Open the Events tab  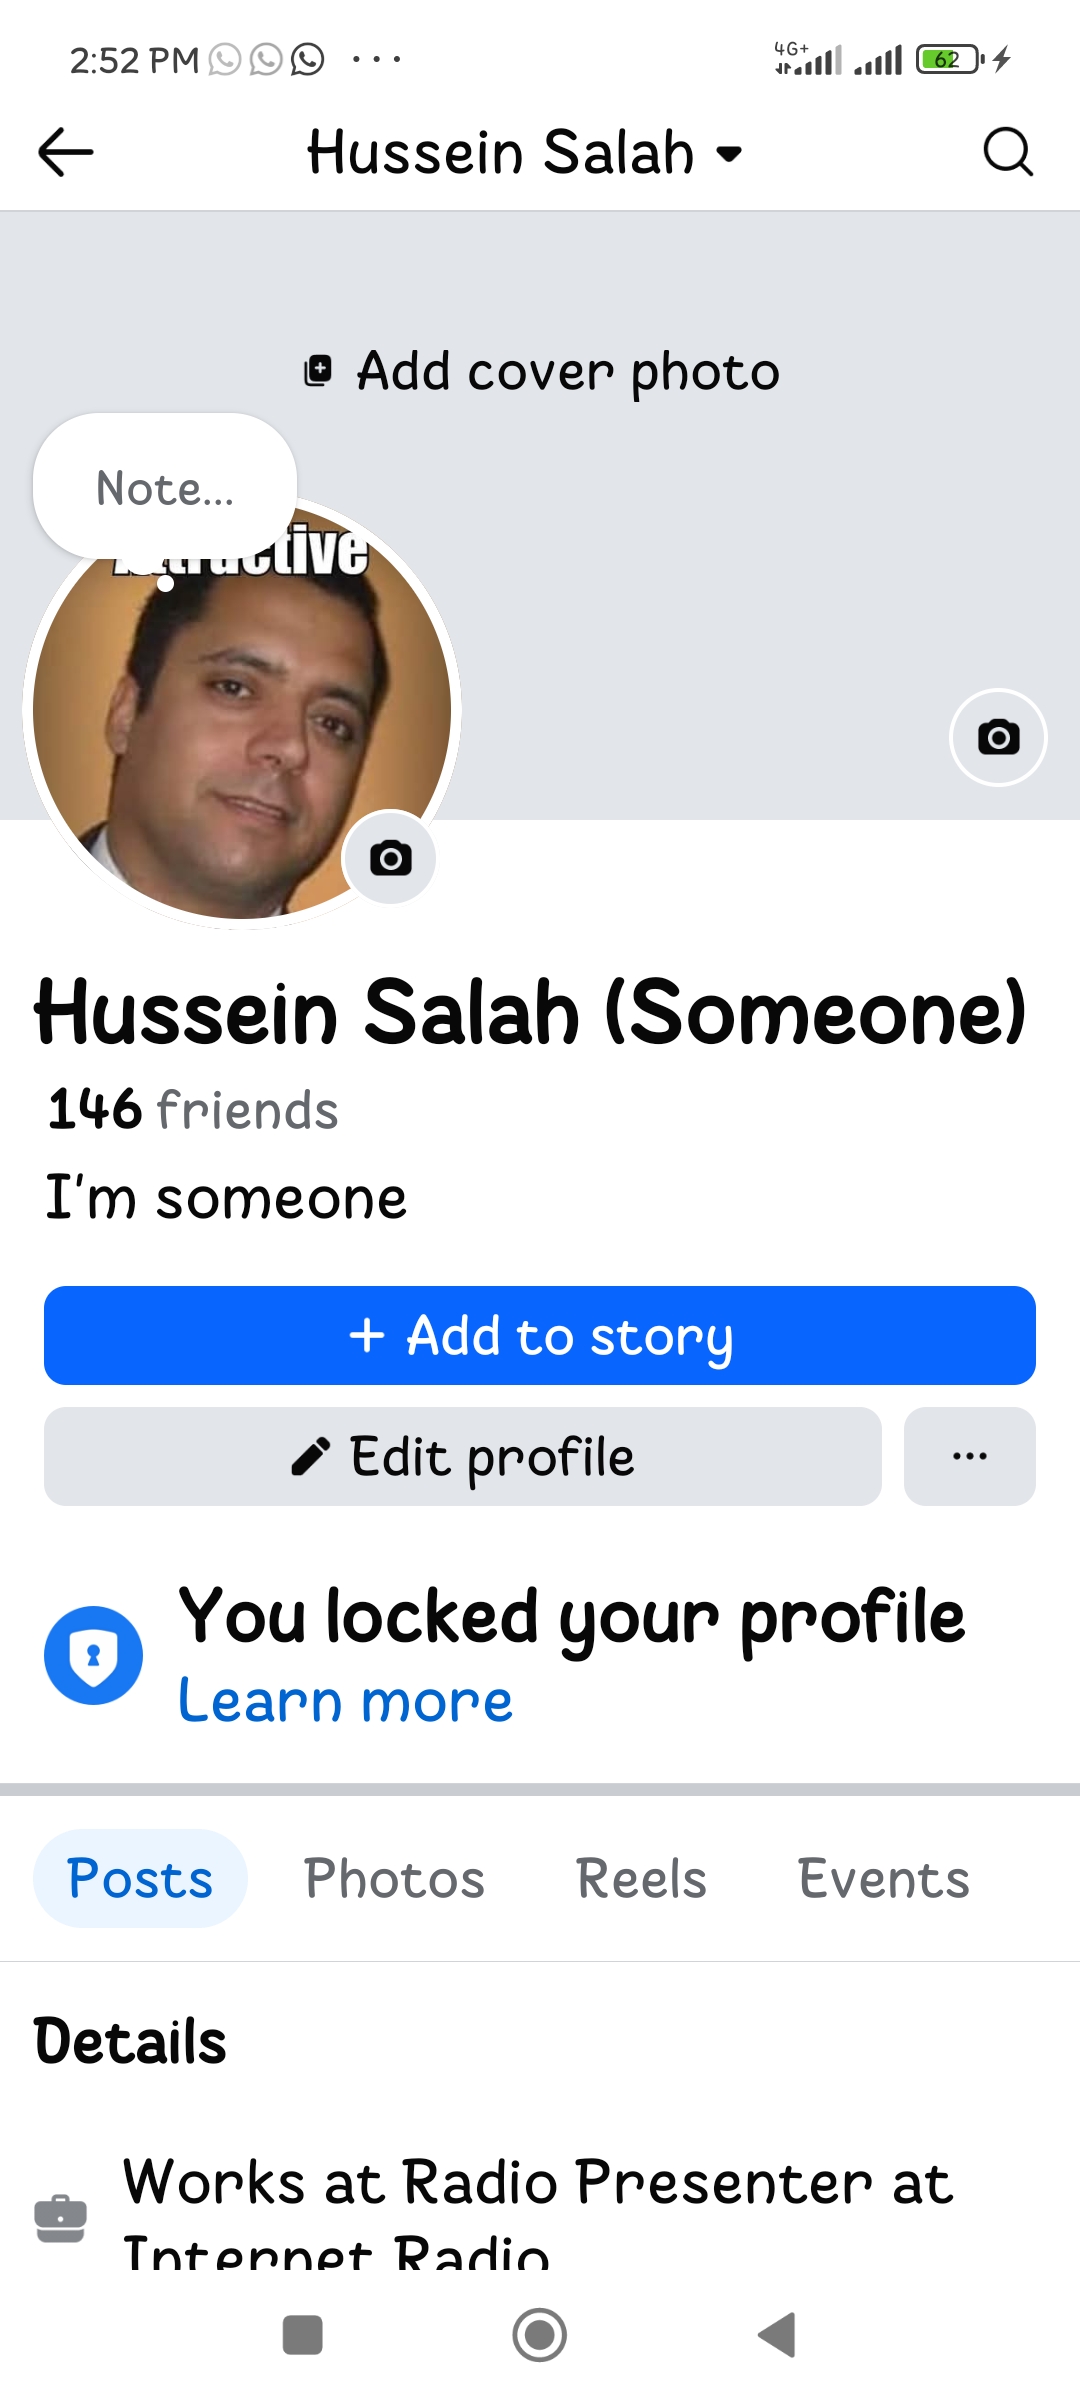pyautogui.click(x=883, y=1878)
